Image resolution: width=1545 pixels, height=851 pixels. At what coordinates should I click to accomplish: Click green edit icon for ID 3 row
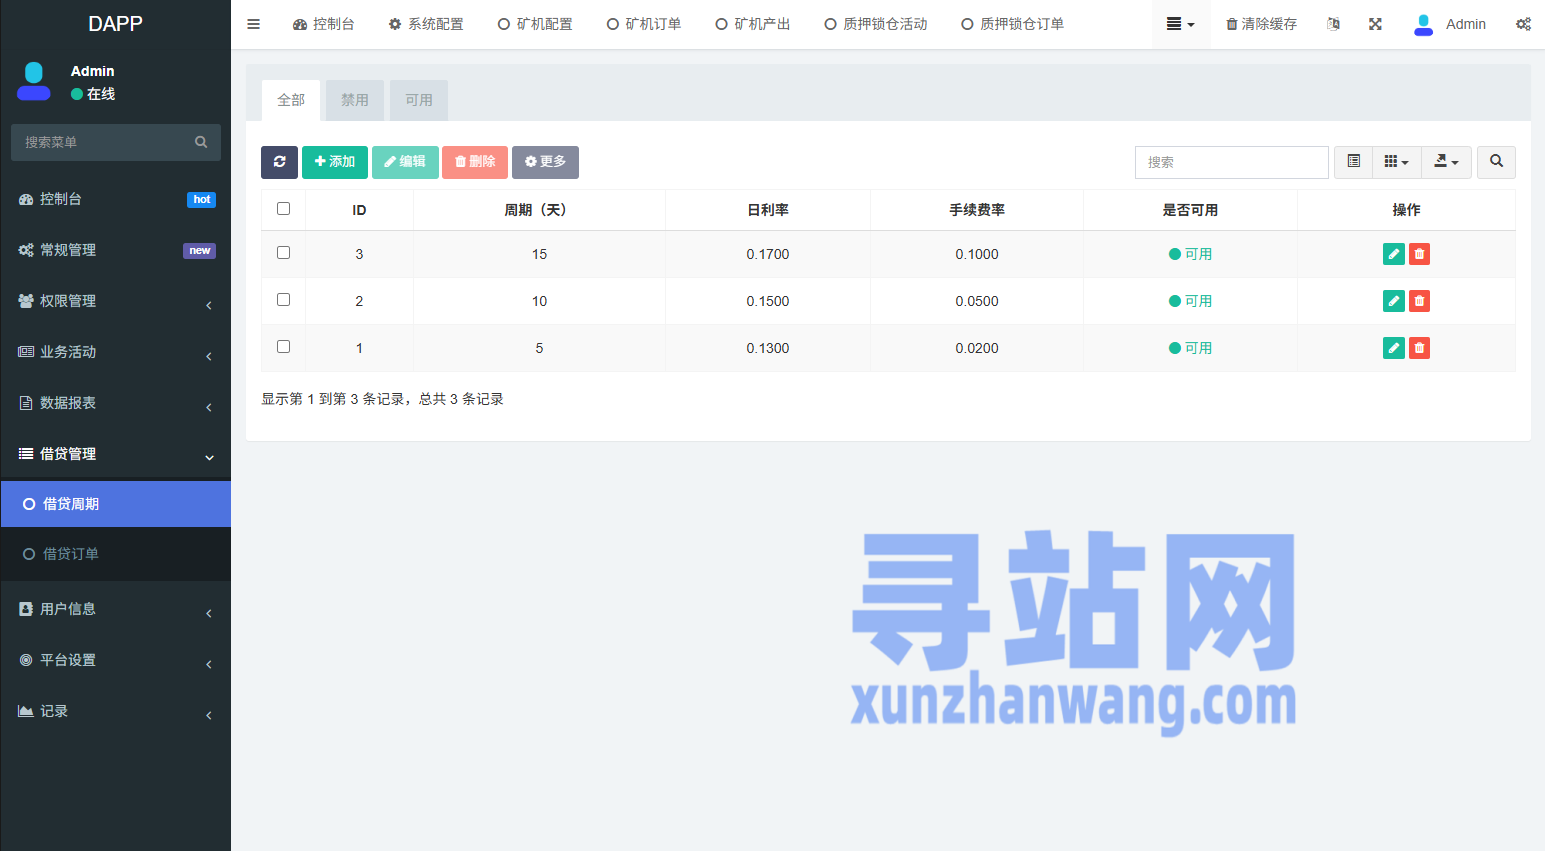tap(1393, 254)
